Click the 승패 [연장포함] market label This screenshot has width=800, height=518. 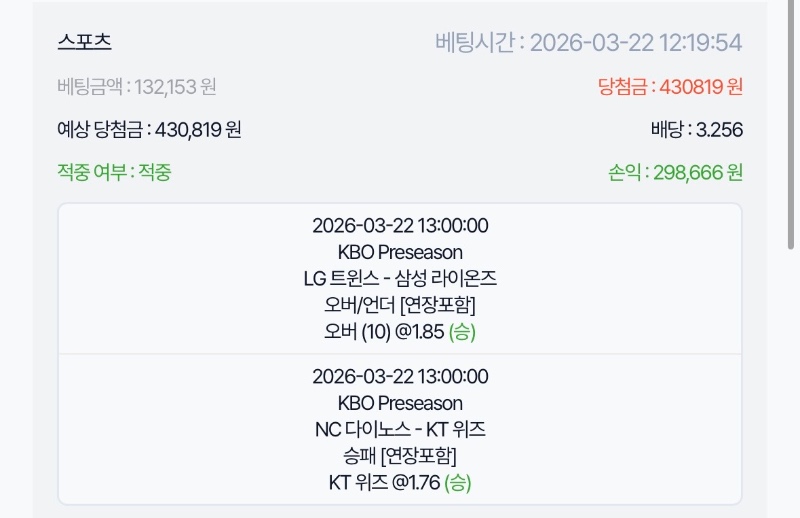pyautogui.click(x=400, y=457)
